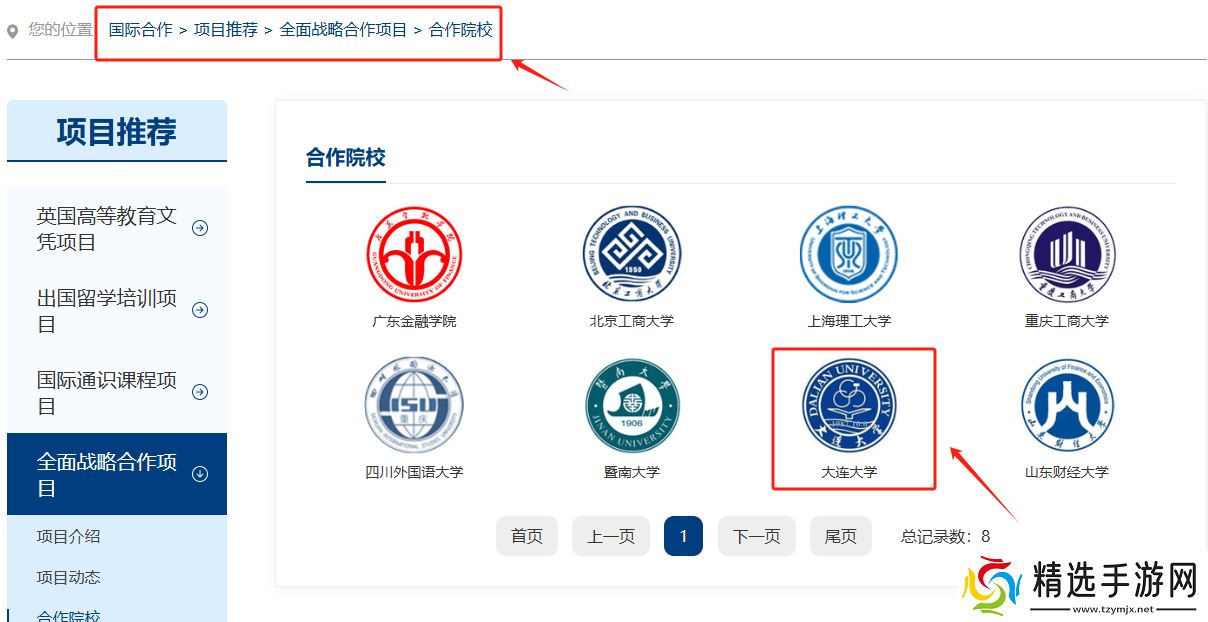
Task: Click the Guangdong University of Finance logo
Action: click(414, 255)
